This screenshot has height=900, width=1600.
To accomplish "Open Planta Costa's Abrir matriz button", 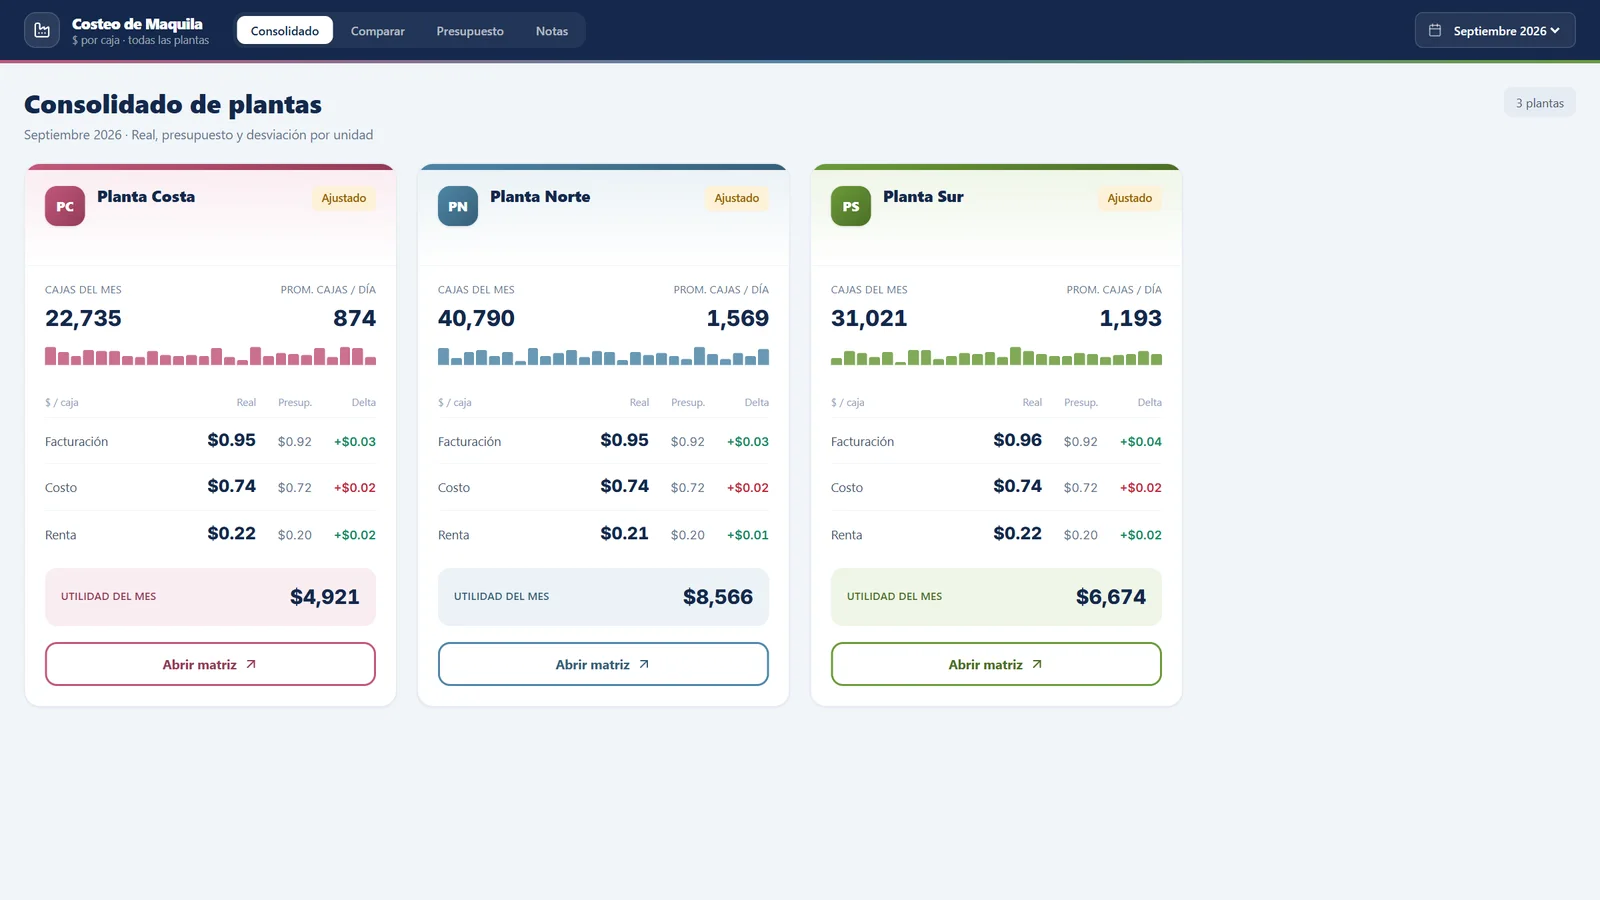I will point(210,664).
